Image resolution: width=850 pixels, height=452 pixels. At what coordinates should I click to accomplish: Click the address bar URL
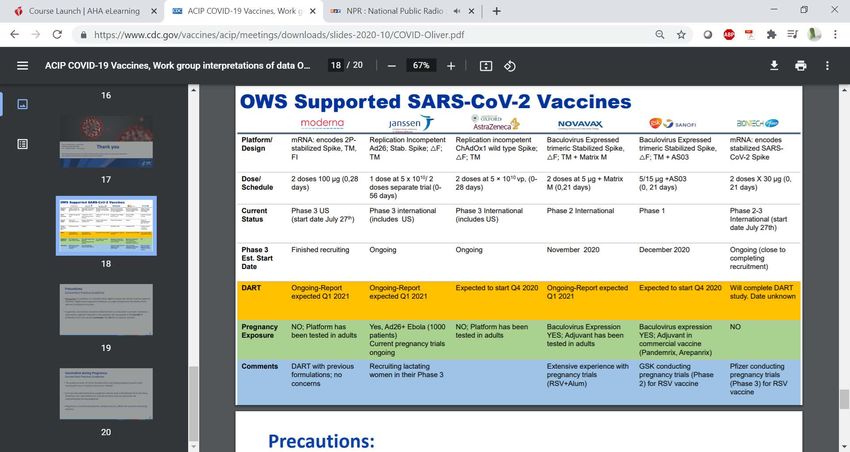pyautogui.click(x=279, y=35)
